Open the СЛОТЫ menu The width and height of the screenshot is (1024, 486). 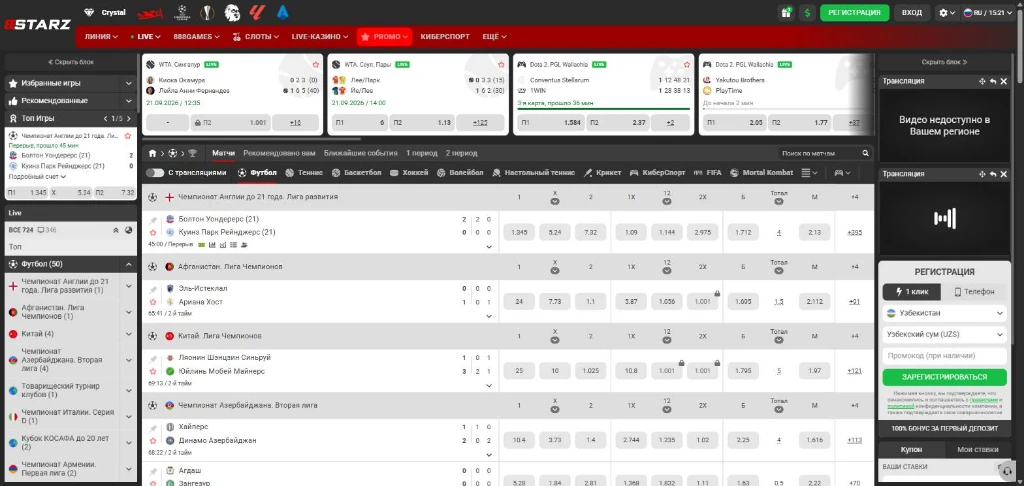point(257,37)
